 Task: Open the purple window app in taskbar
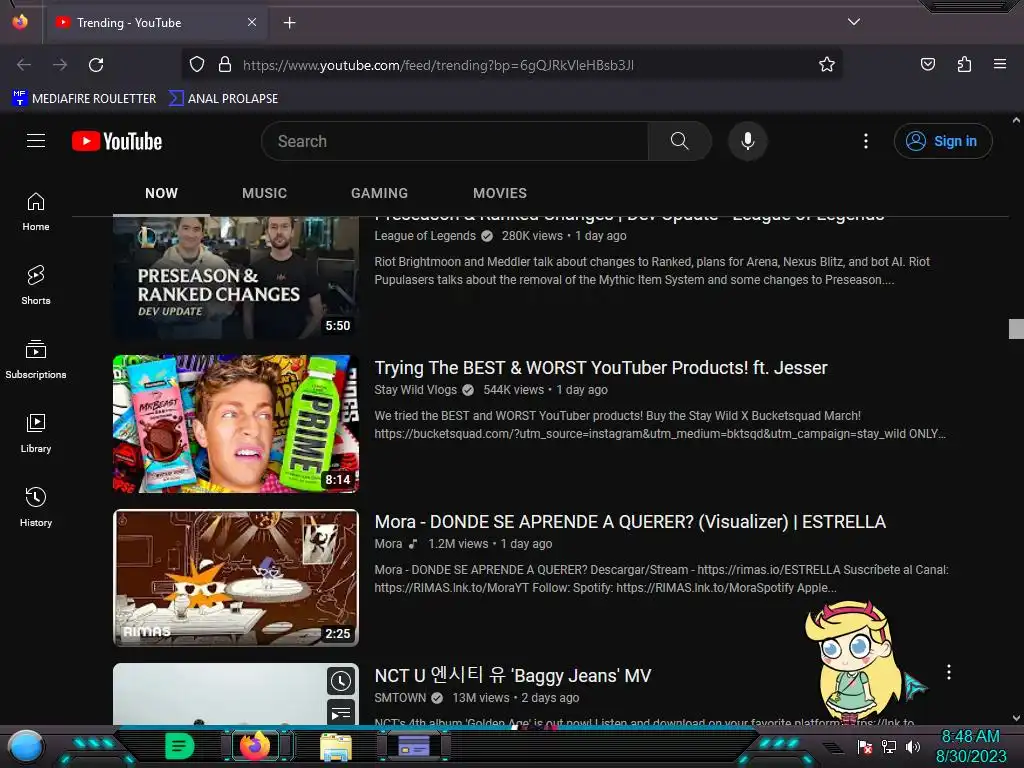[413, 746]
